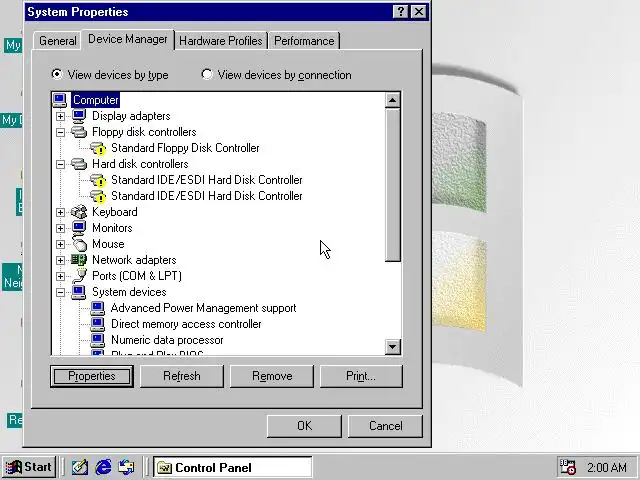Click the second IDE/ESDI controller warning icon
This screenshot has width=640, height=480.
(x=98, y=196)
